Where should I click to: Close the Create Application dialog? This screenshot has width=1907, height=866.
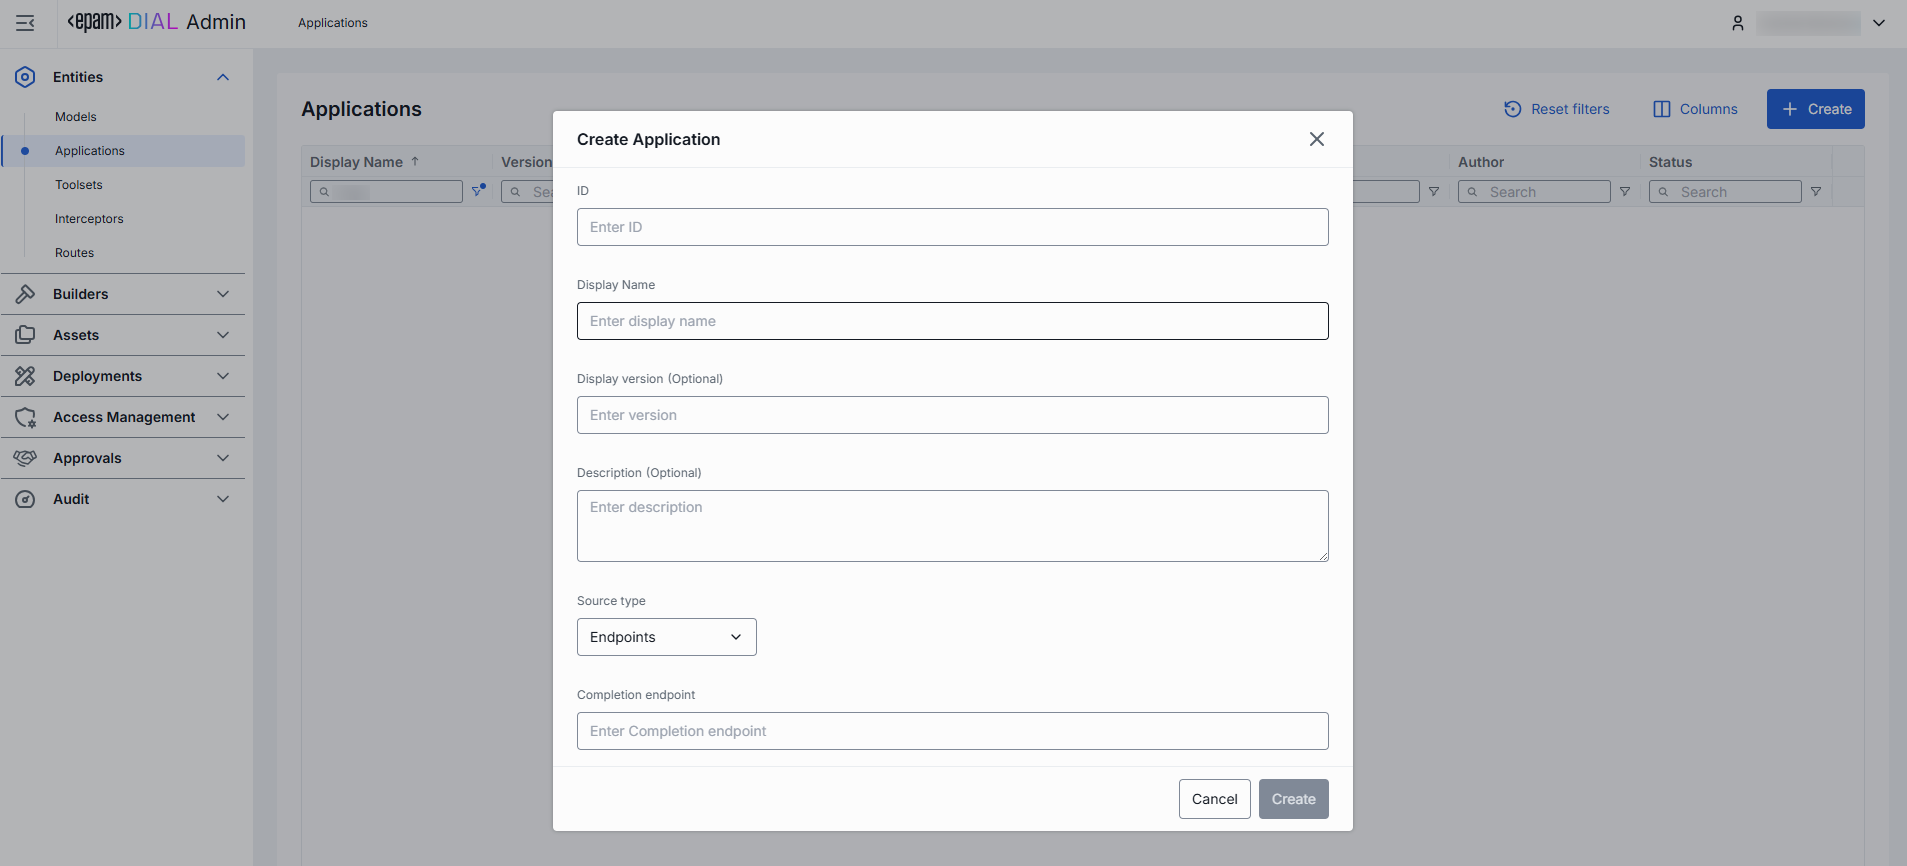1317,139
